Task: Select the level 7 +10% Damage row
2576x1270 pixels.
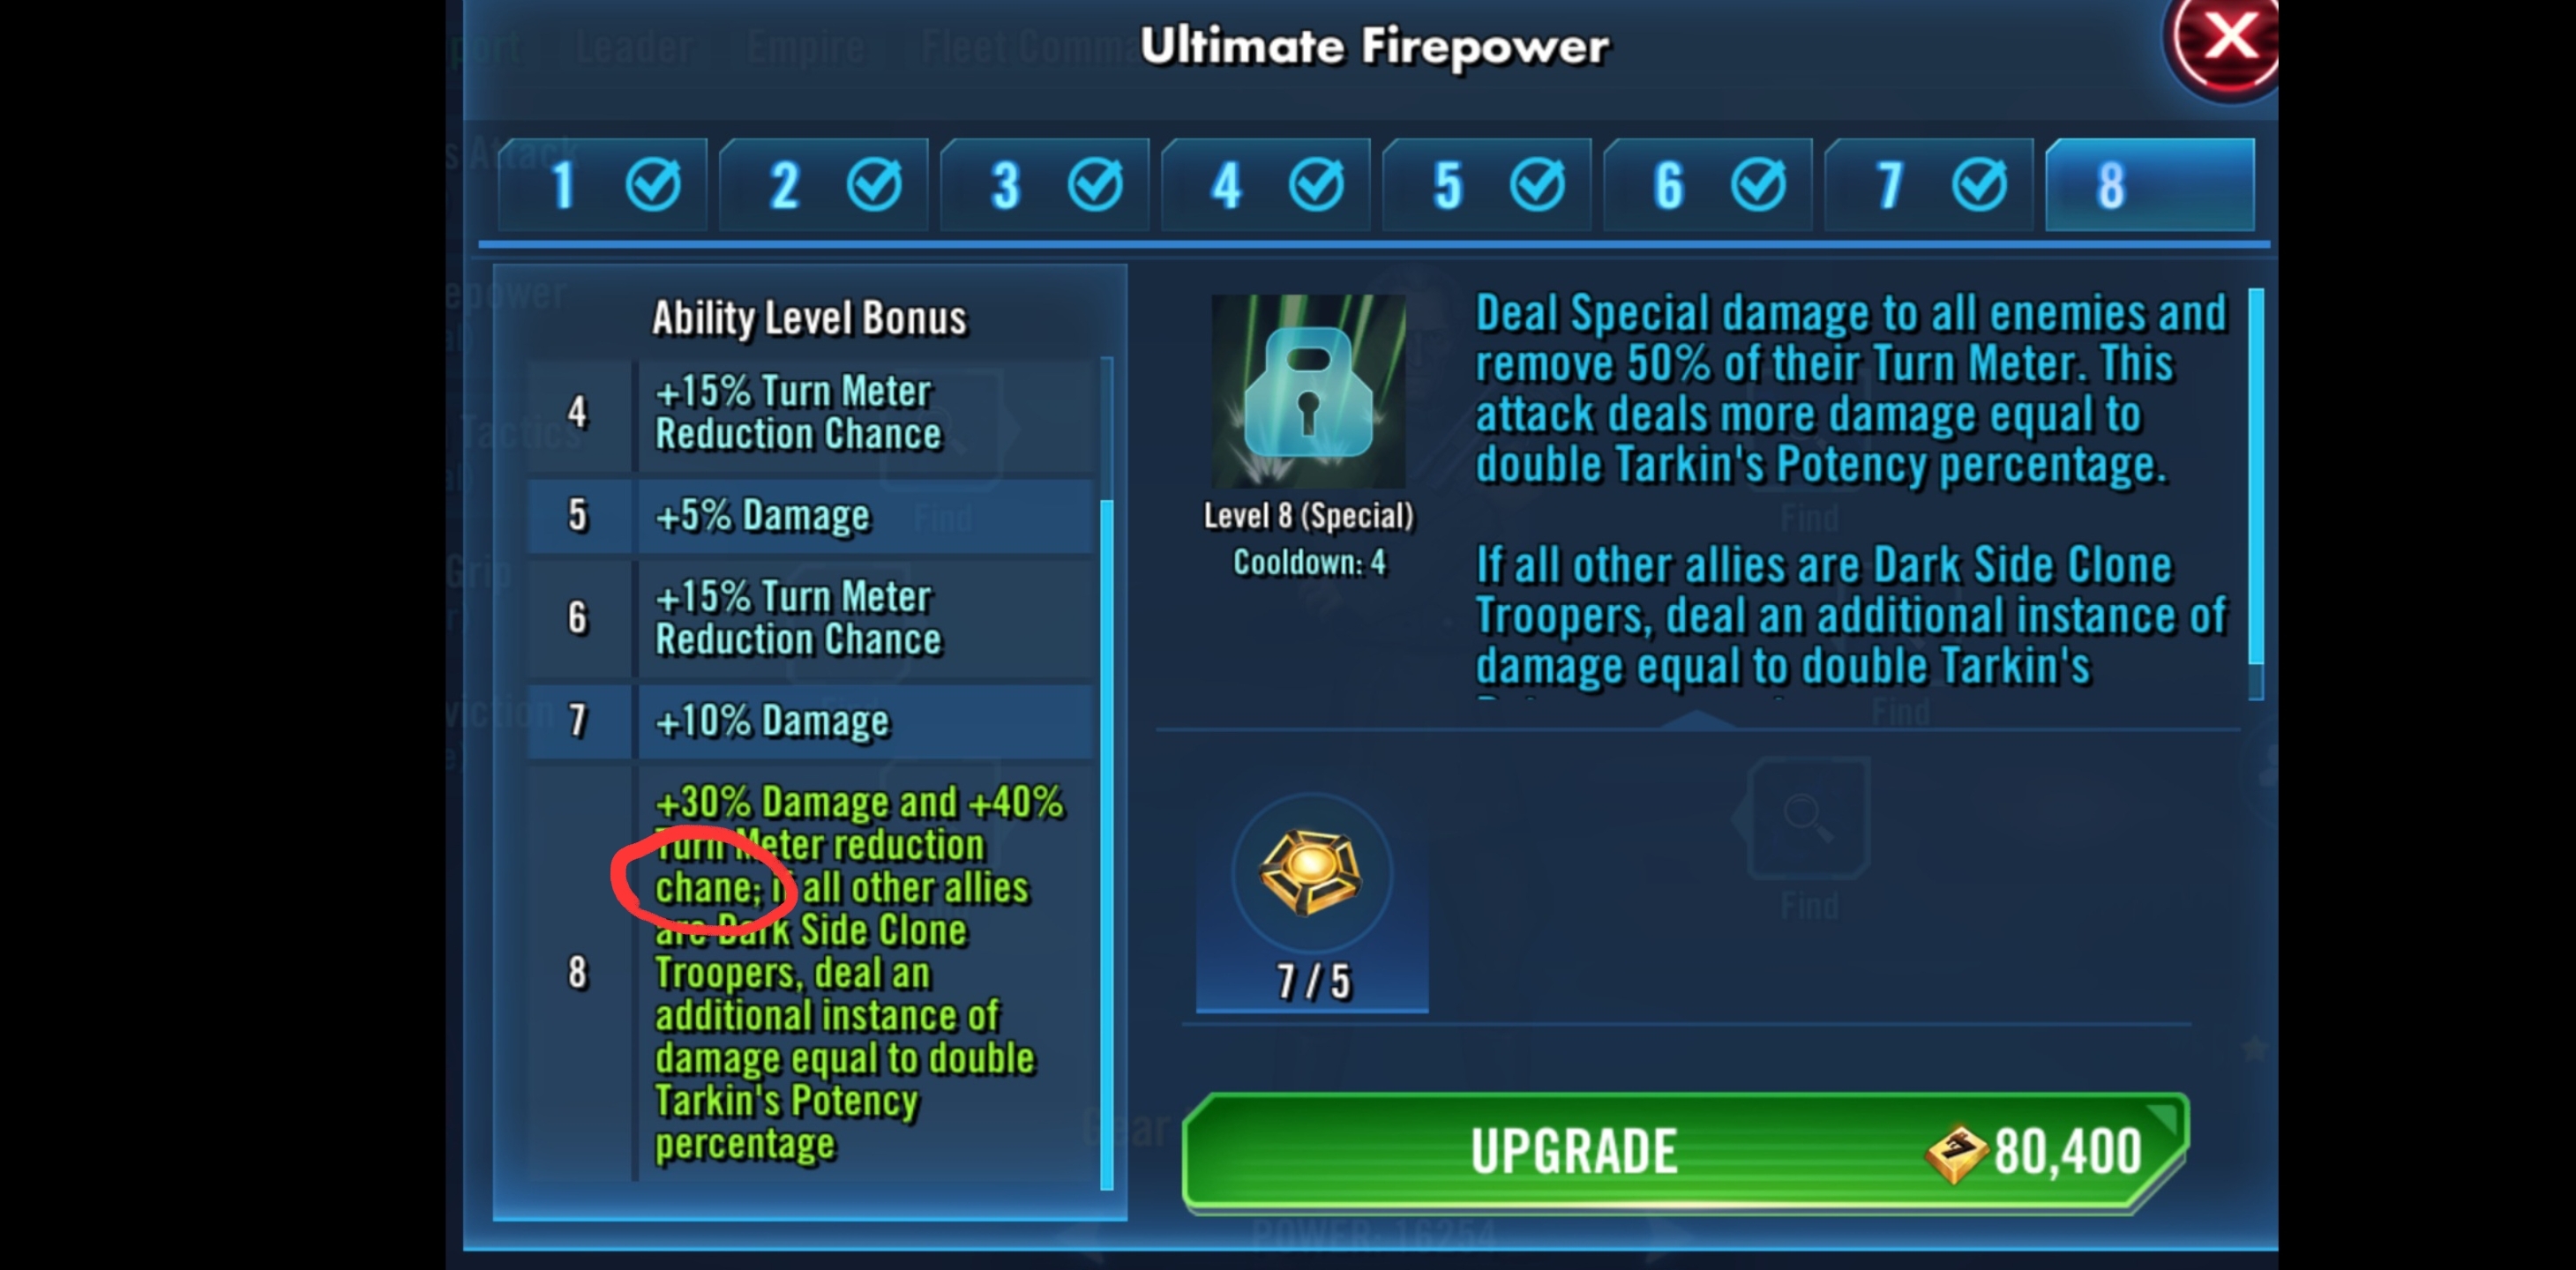Action: (x=810, y=721)
